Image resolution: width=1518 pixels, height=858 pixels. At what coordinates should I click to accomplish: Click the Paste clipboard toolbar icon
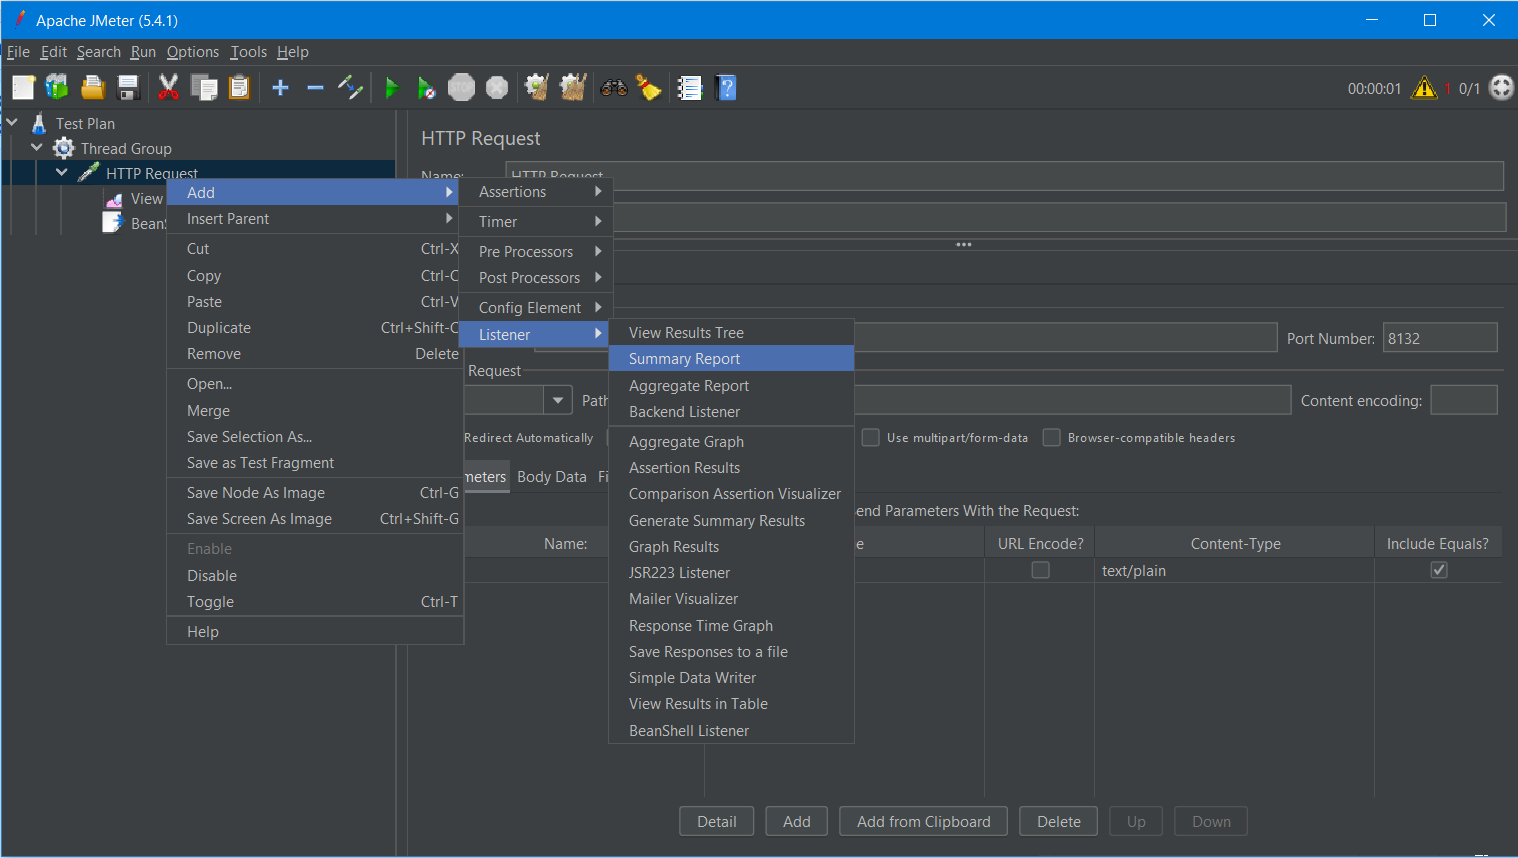[x=239, y=88]
